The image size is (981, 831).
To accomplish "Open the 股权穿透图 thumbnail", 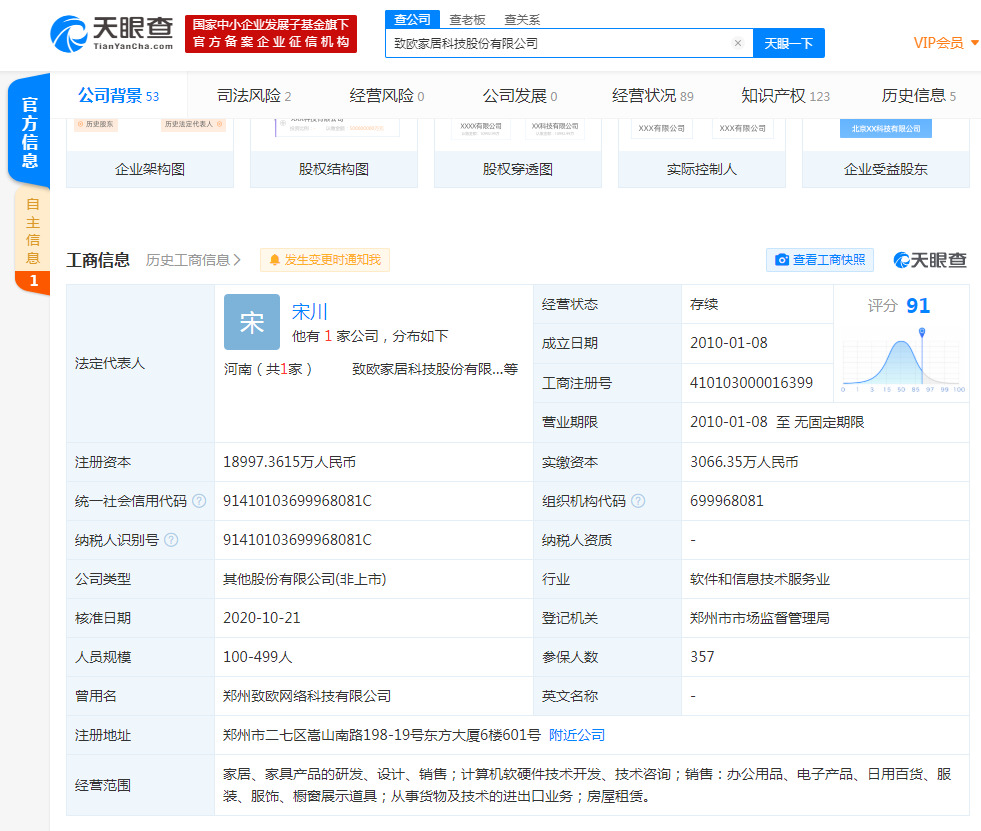I will coord(517,153).
